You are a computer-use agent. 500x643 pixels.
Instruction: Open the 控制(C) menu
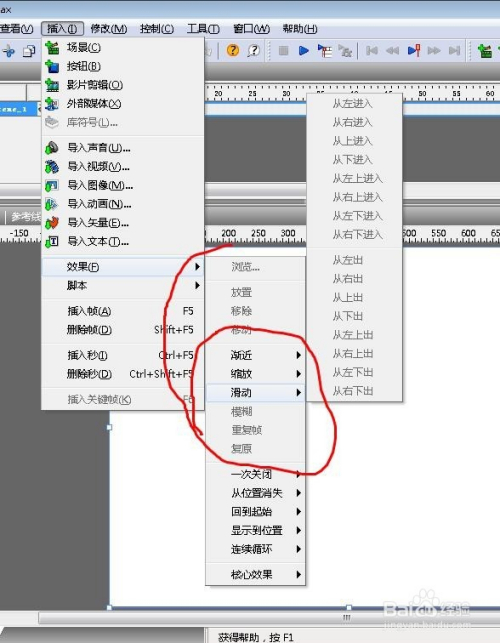(x=157, y=29)
